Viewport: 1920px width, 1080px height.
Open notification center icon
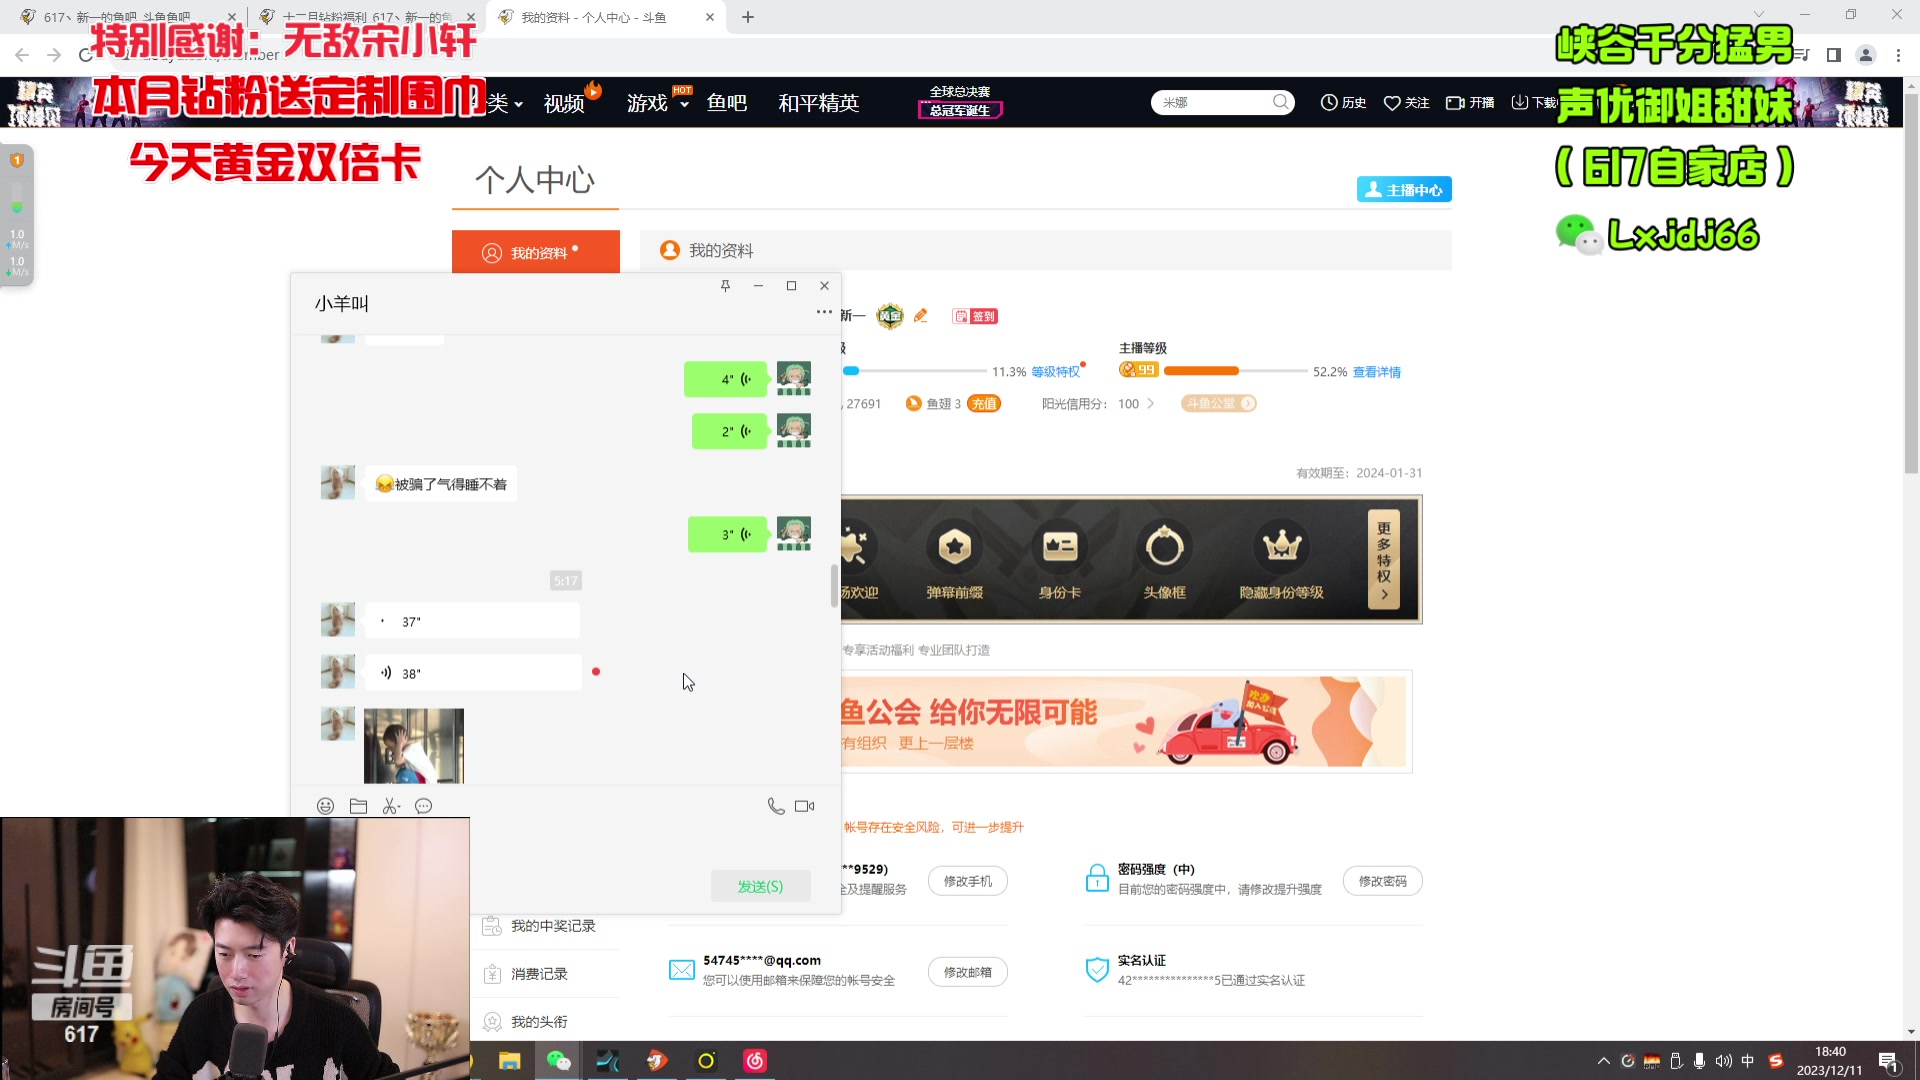[x=1888, y=1062]
